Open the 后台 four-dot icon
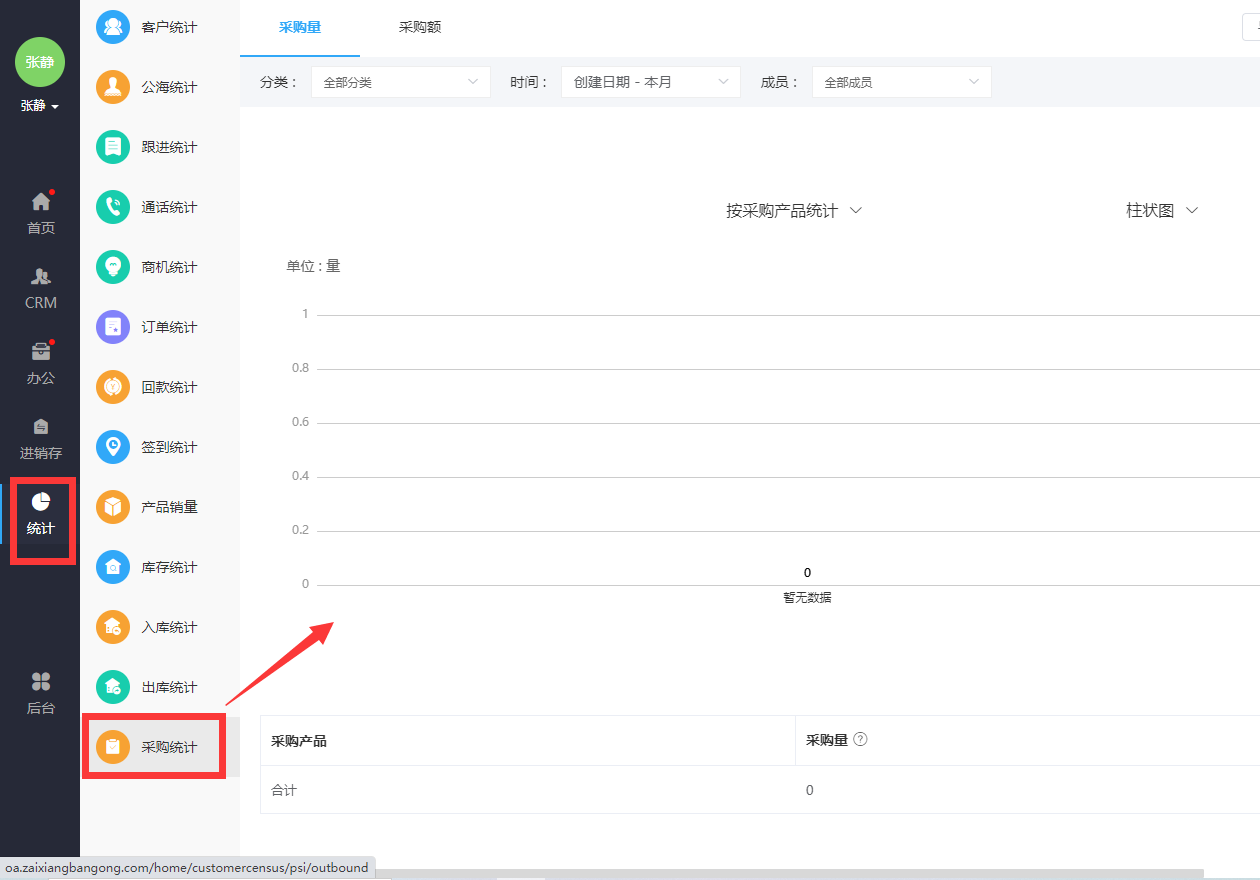This screenshot has height=880, width=1260. click(x=41, y=682)
